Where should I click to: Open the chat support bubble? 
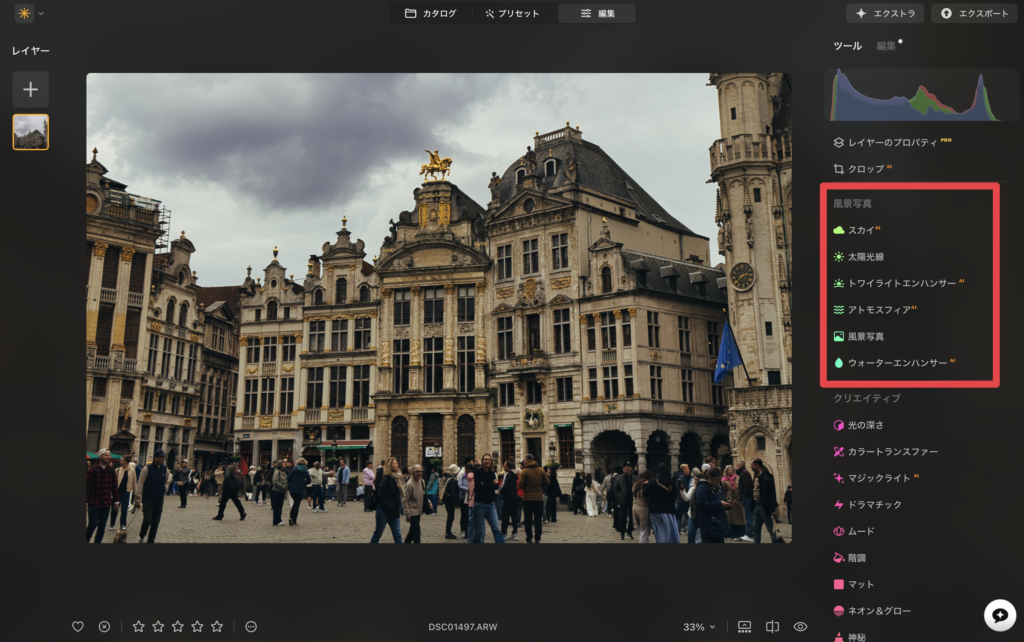coord(1000,615)
